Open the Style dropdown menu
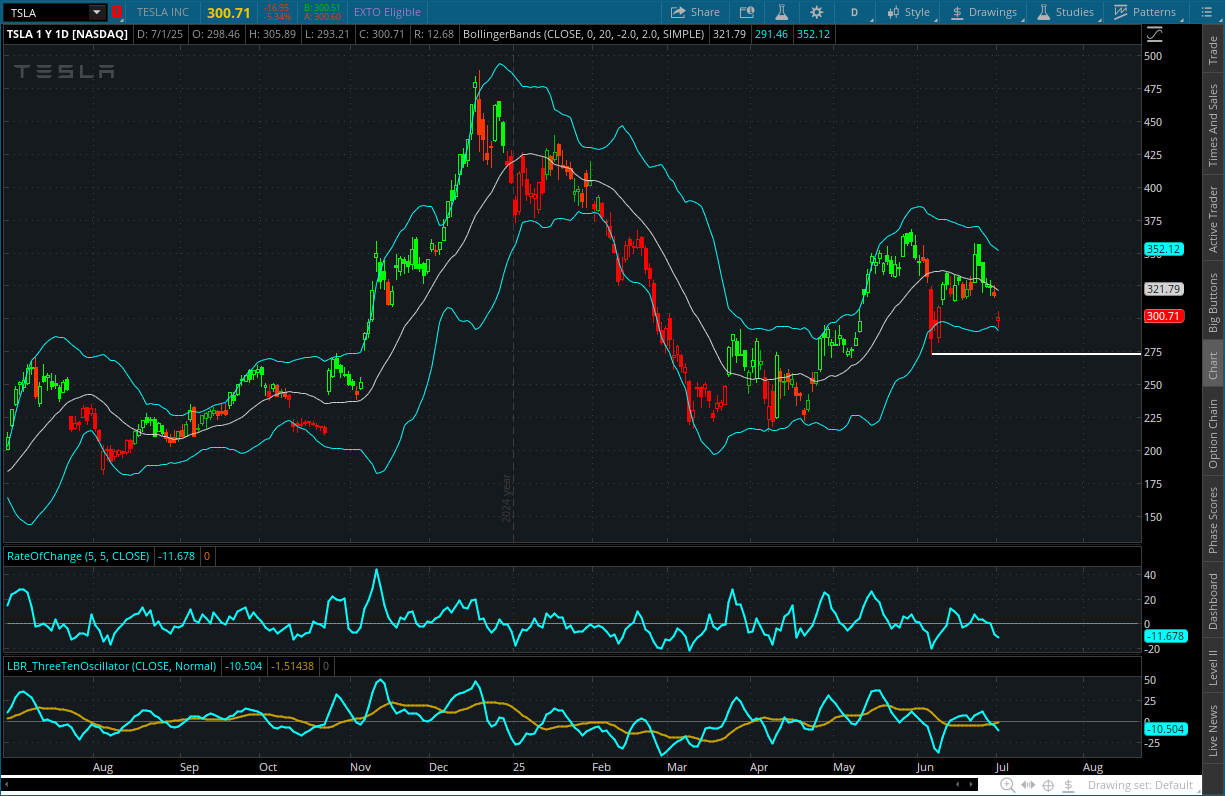 click(x=908, y=12)
